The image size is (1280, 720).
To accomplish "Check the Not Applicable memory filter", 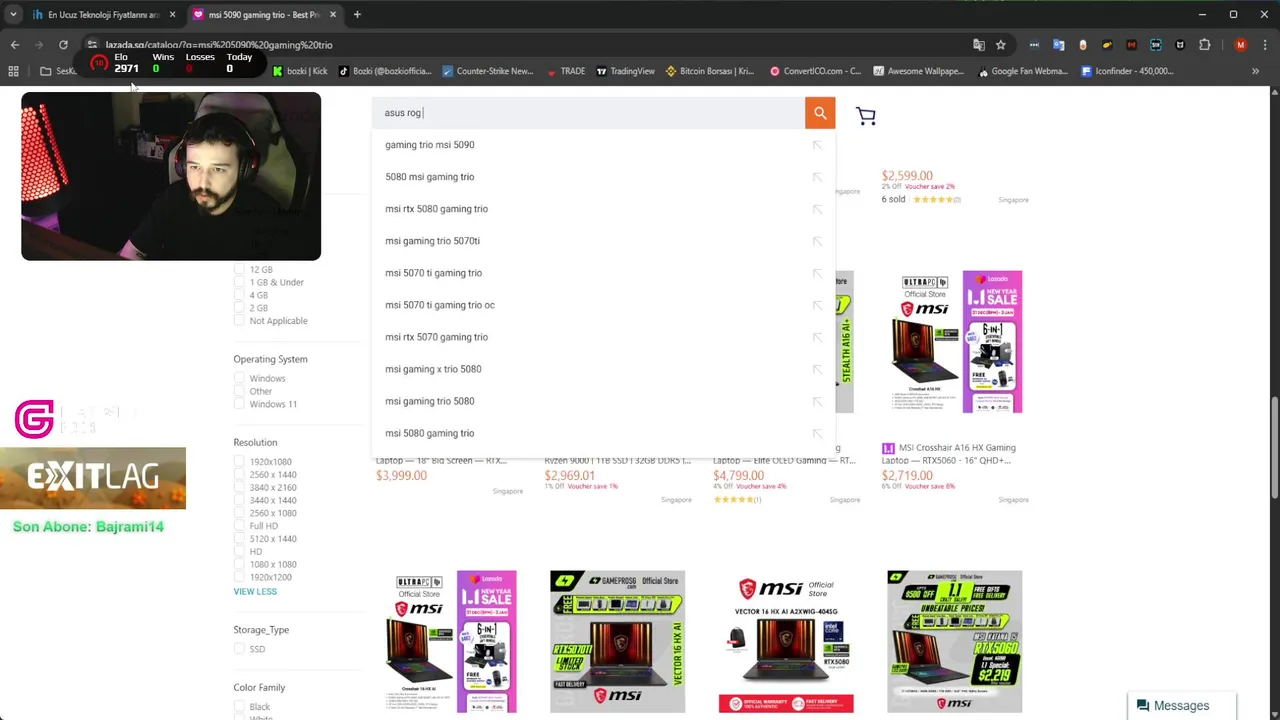I will 239,321.
